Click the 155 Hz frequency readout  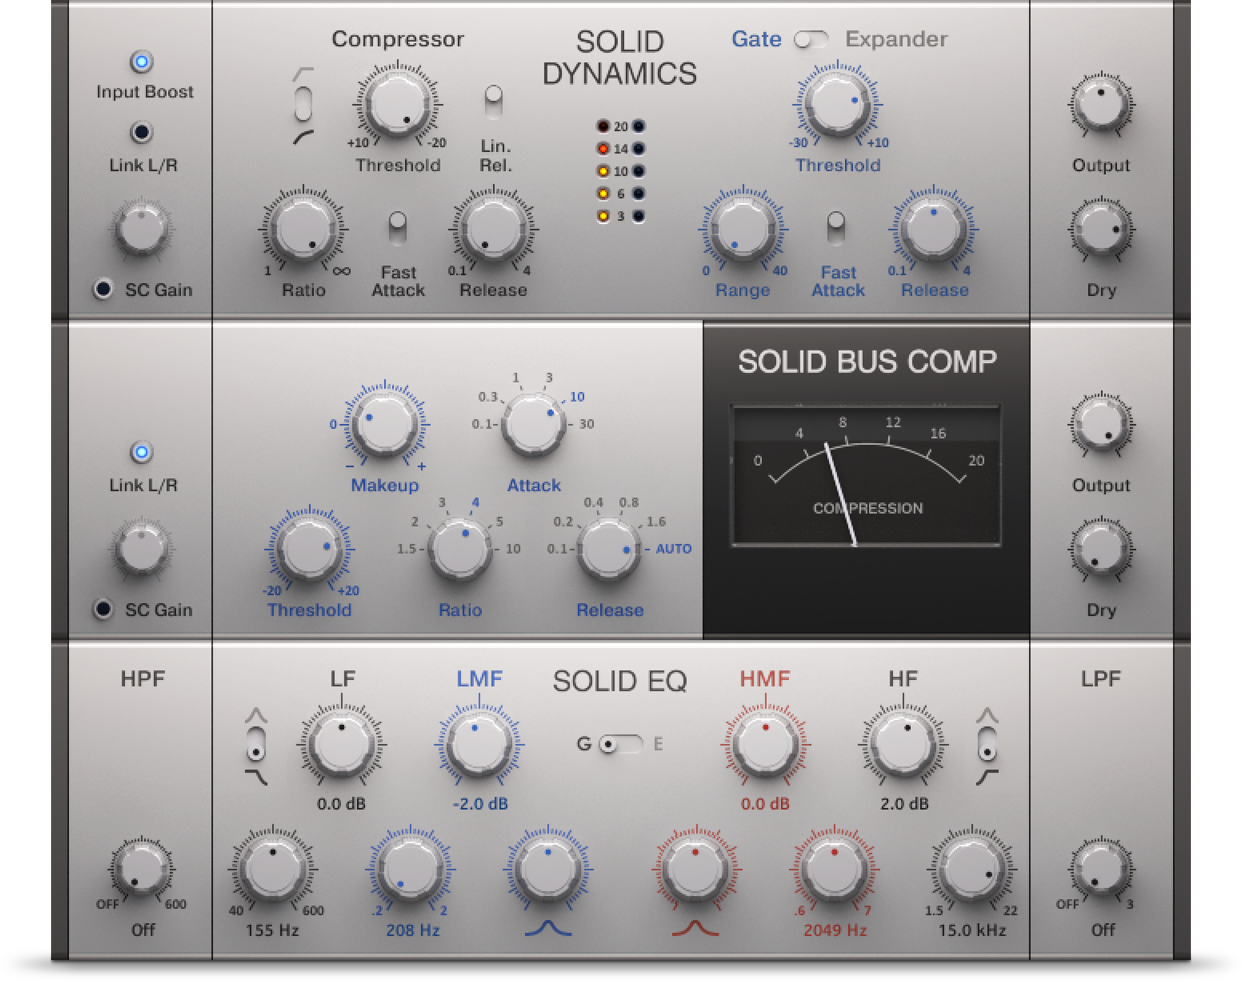272,930
